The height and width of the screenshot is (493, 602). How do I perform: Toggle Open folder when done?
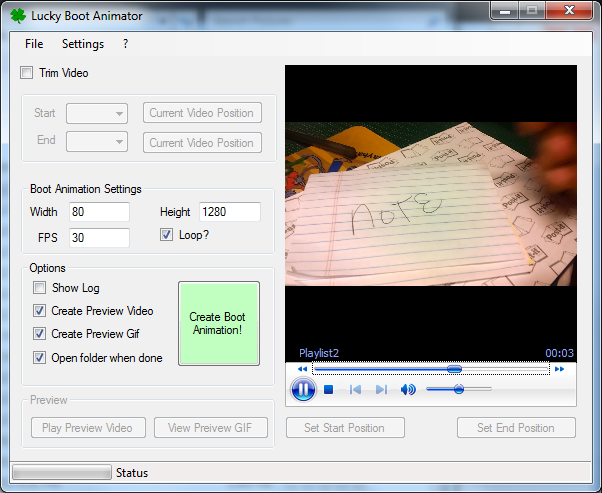pyautogui.click(x=39, y=357)
